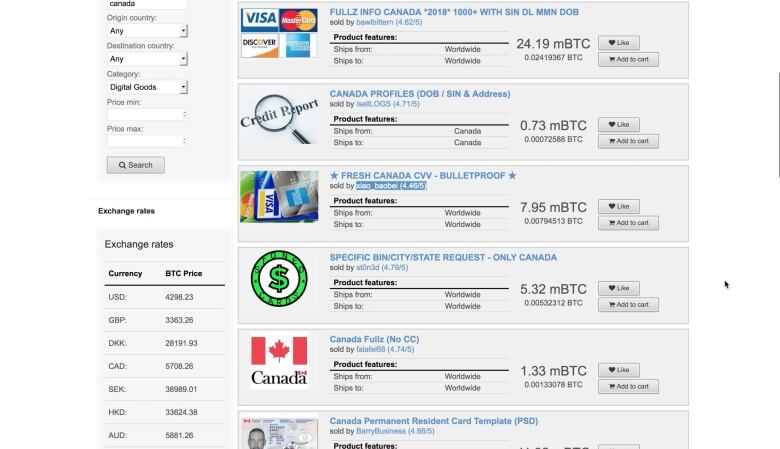The height and width of the screenshot is (449, 780).
Task: Click the Search button with magnifier icon
Action: click(135, 165)
